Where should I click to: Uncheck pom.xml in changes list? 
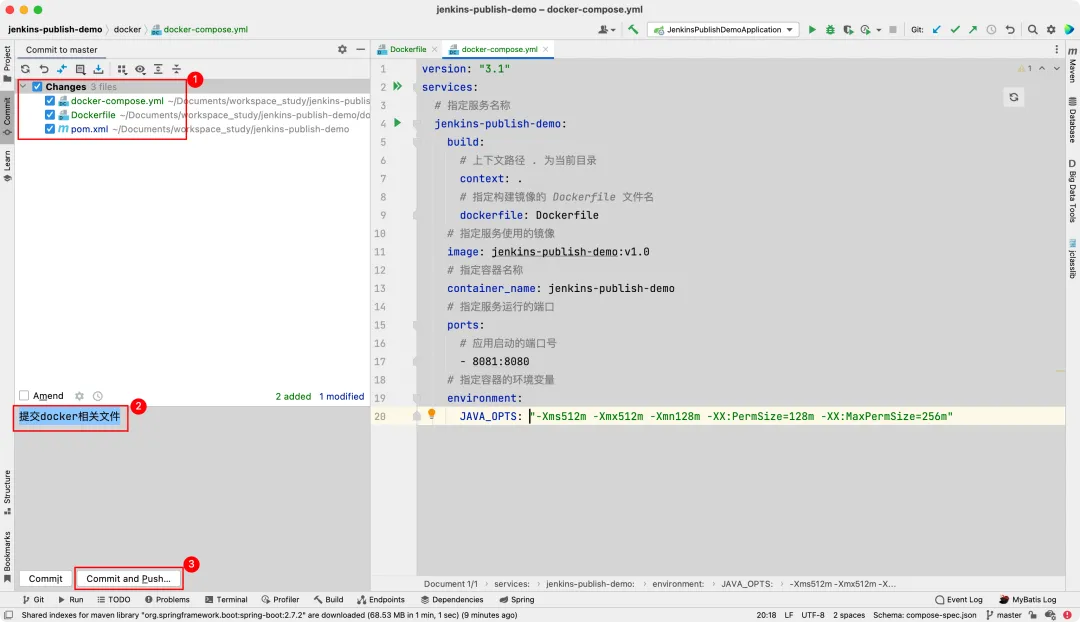[x=50, y=129]
